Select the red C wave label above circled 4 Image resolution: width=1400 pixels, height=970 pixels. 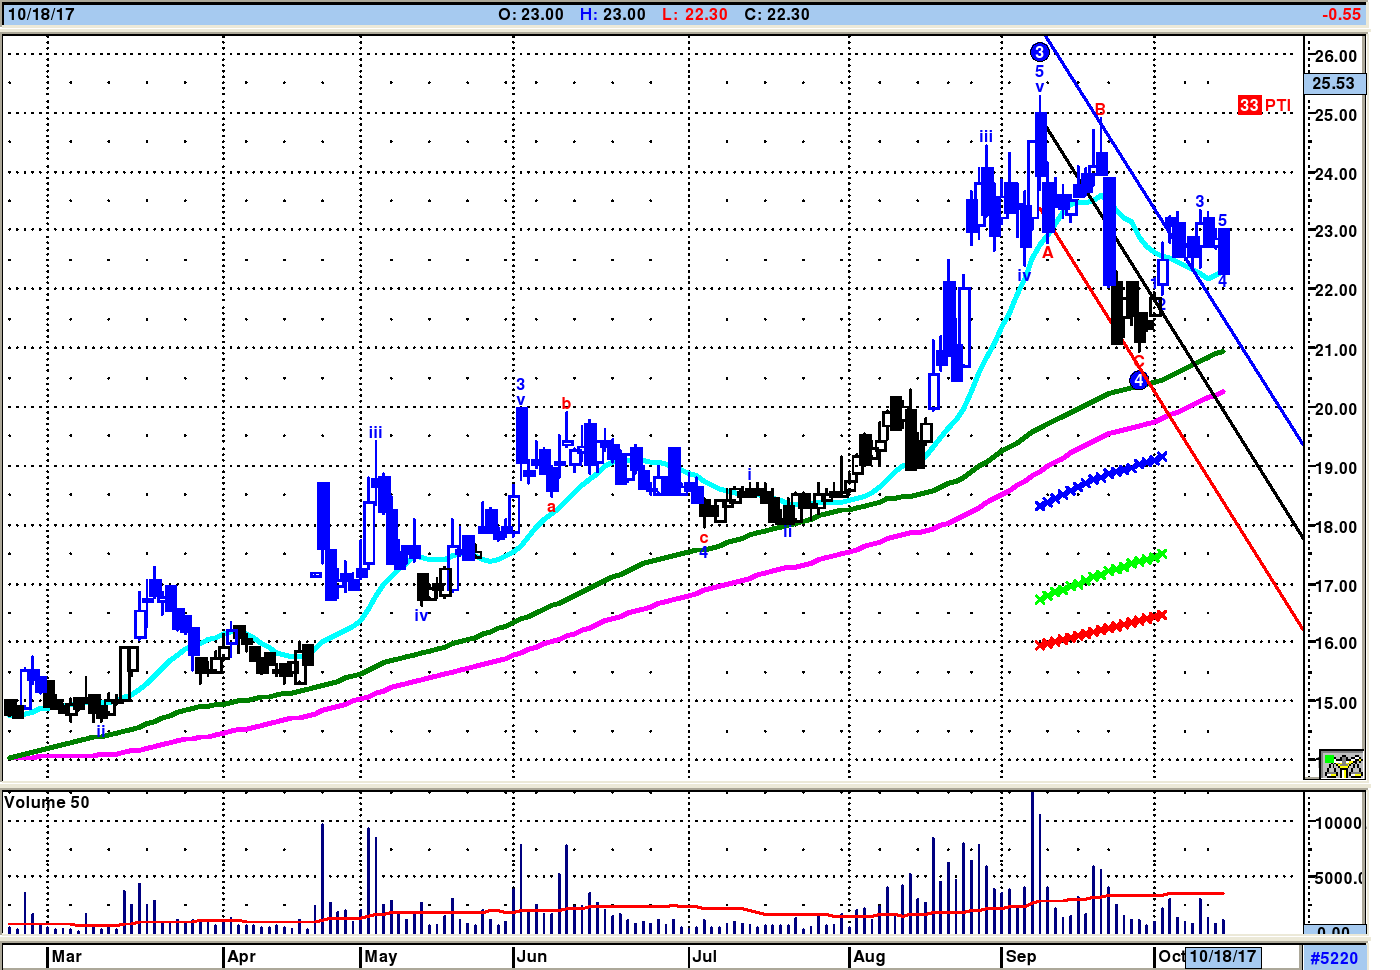pos(1139,362)
